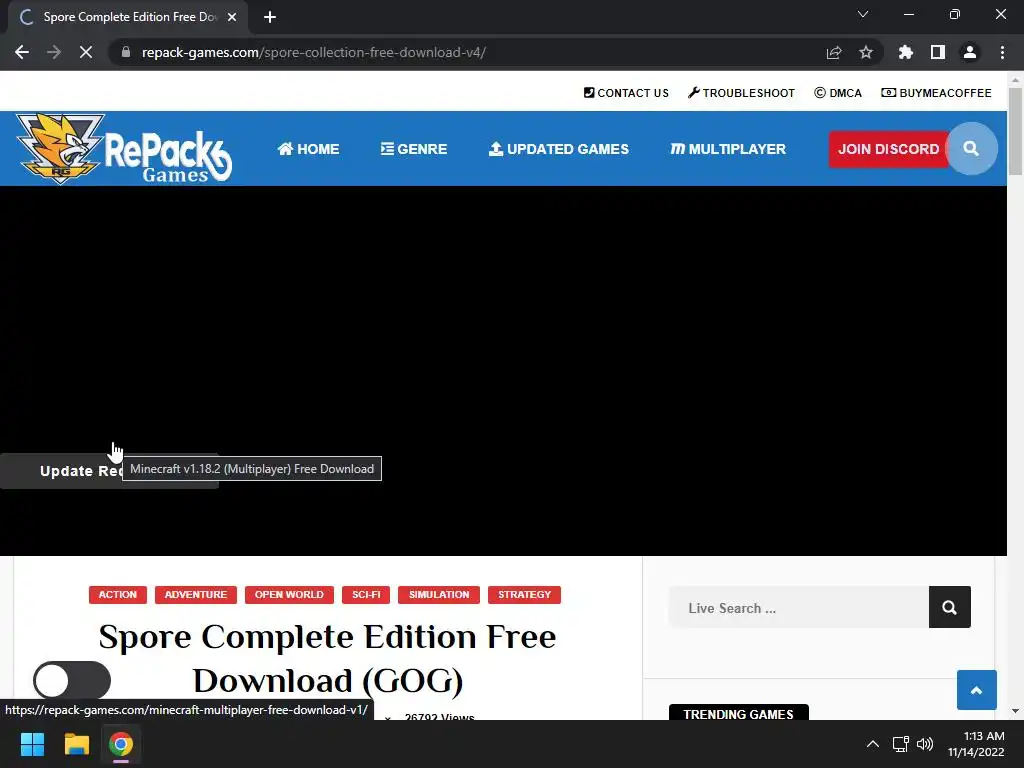1024x768 pixels.
Task: Click the address bar URL
Action: pyautogui.click(x=313, y=52)
